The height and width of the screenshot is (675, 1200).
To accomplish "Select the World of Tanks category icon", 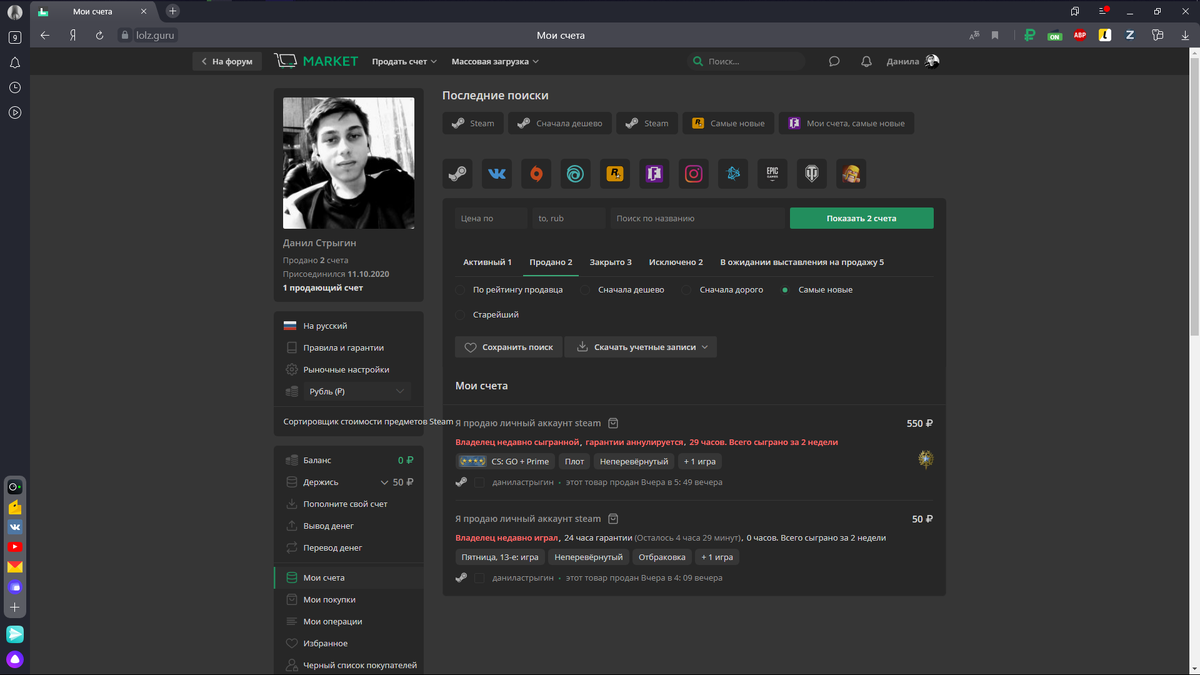I will pyautogui.click(x=812, y=173).
